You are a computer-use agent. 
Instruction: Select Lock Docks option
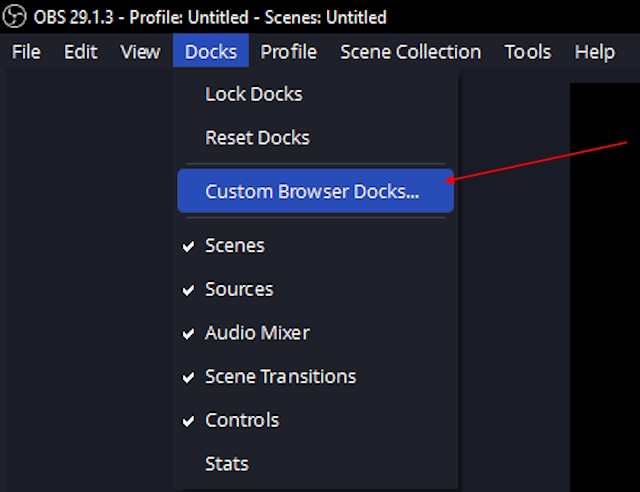pos(254,94)
